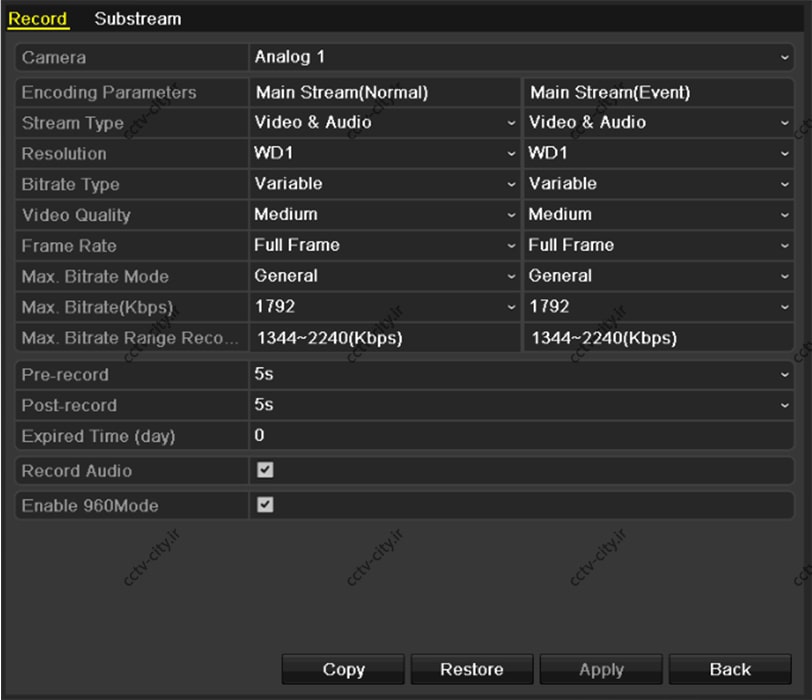Screen dimensions: 812x700
Task: Open Resolution dropdown under Main Stream(Normal)
Action: pos(385,153)
